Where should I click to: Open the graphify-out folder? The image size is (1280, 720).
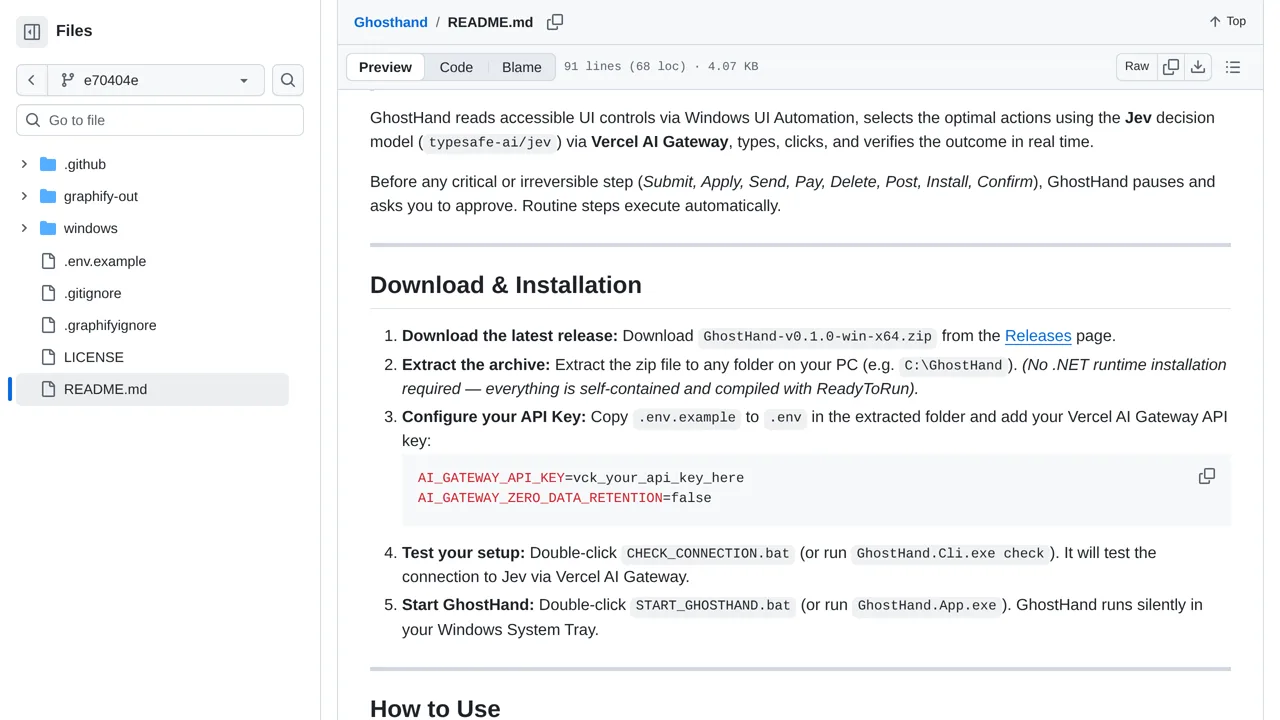pos(101,196)
